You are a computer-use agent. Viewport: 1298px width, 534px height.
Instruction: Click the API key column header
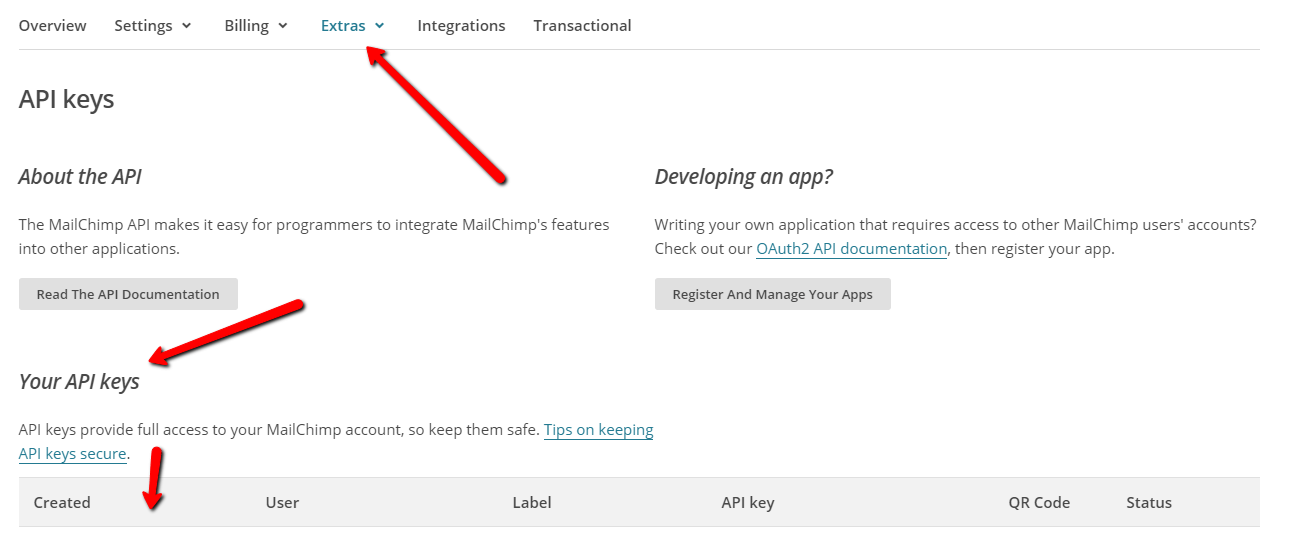(748, 503)
